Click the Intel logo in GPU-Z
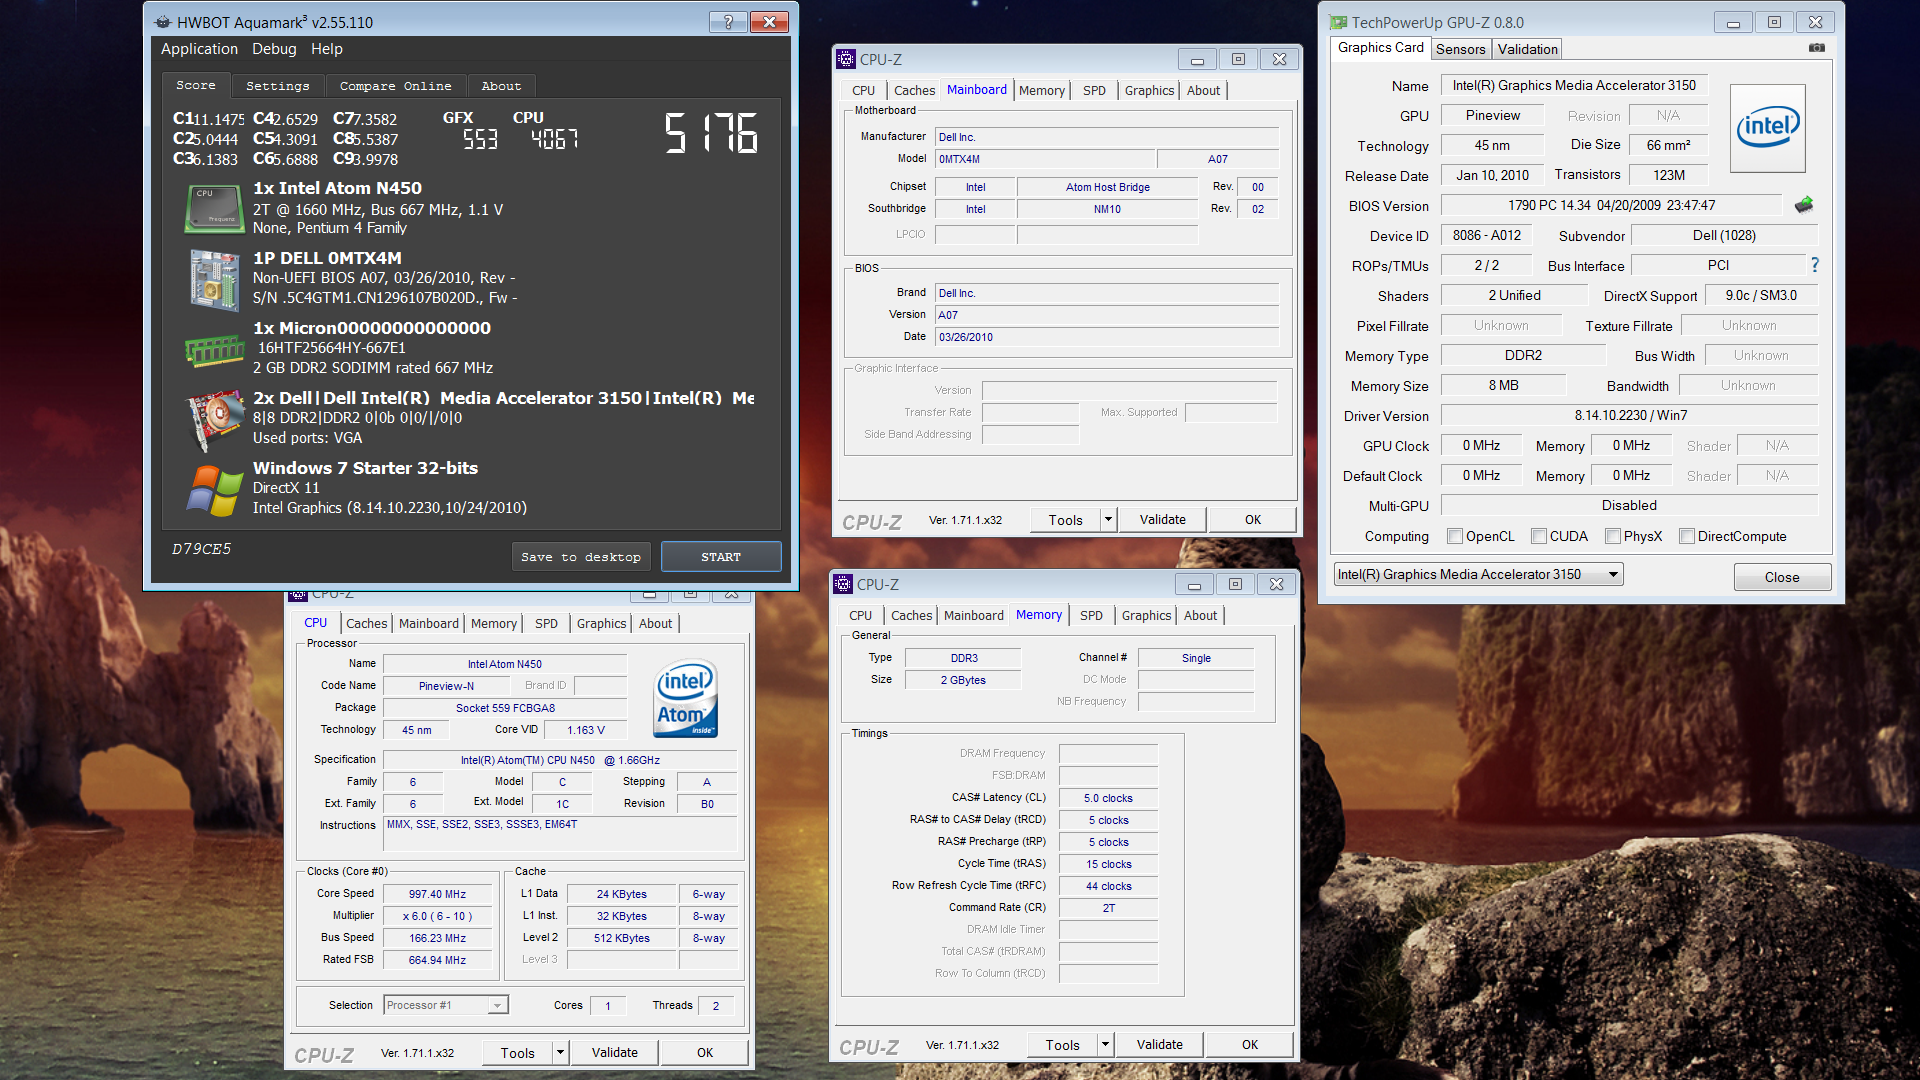The width and height of the screenshot is (1920, 1080). coord(1767,128)
